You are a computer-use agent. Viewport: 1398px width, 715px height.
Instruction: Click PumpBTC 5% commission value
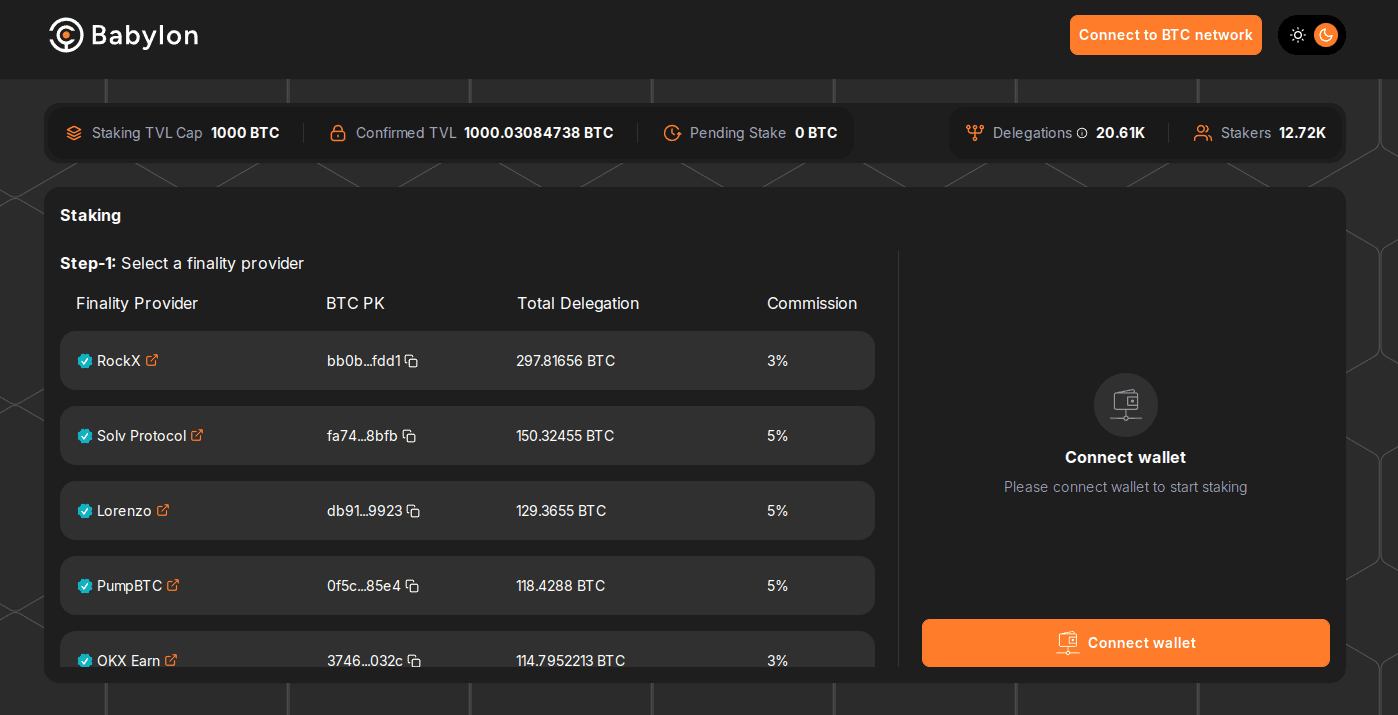coord(778,586)
